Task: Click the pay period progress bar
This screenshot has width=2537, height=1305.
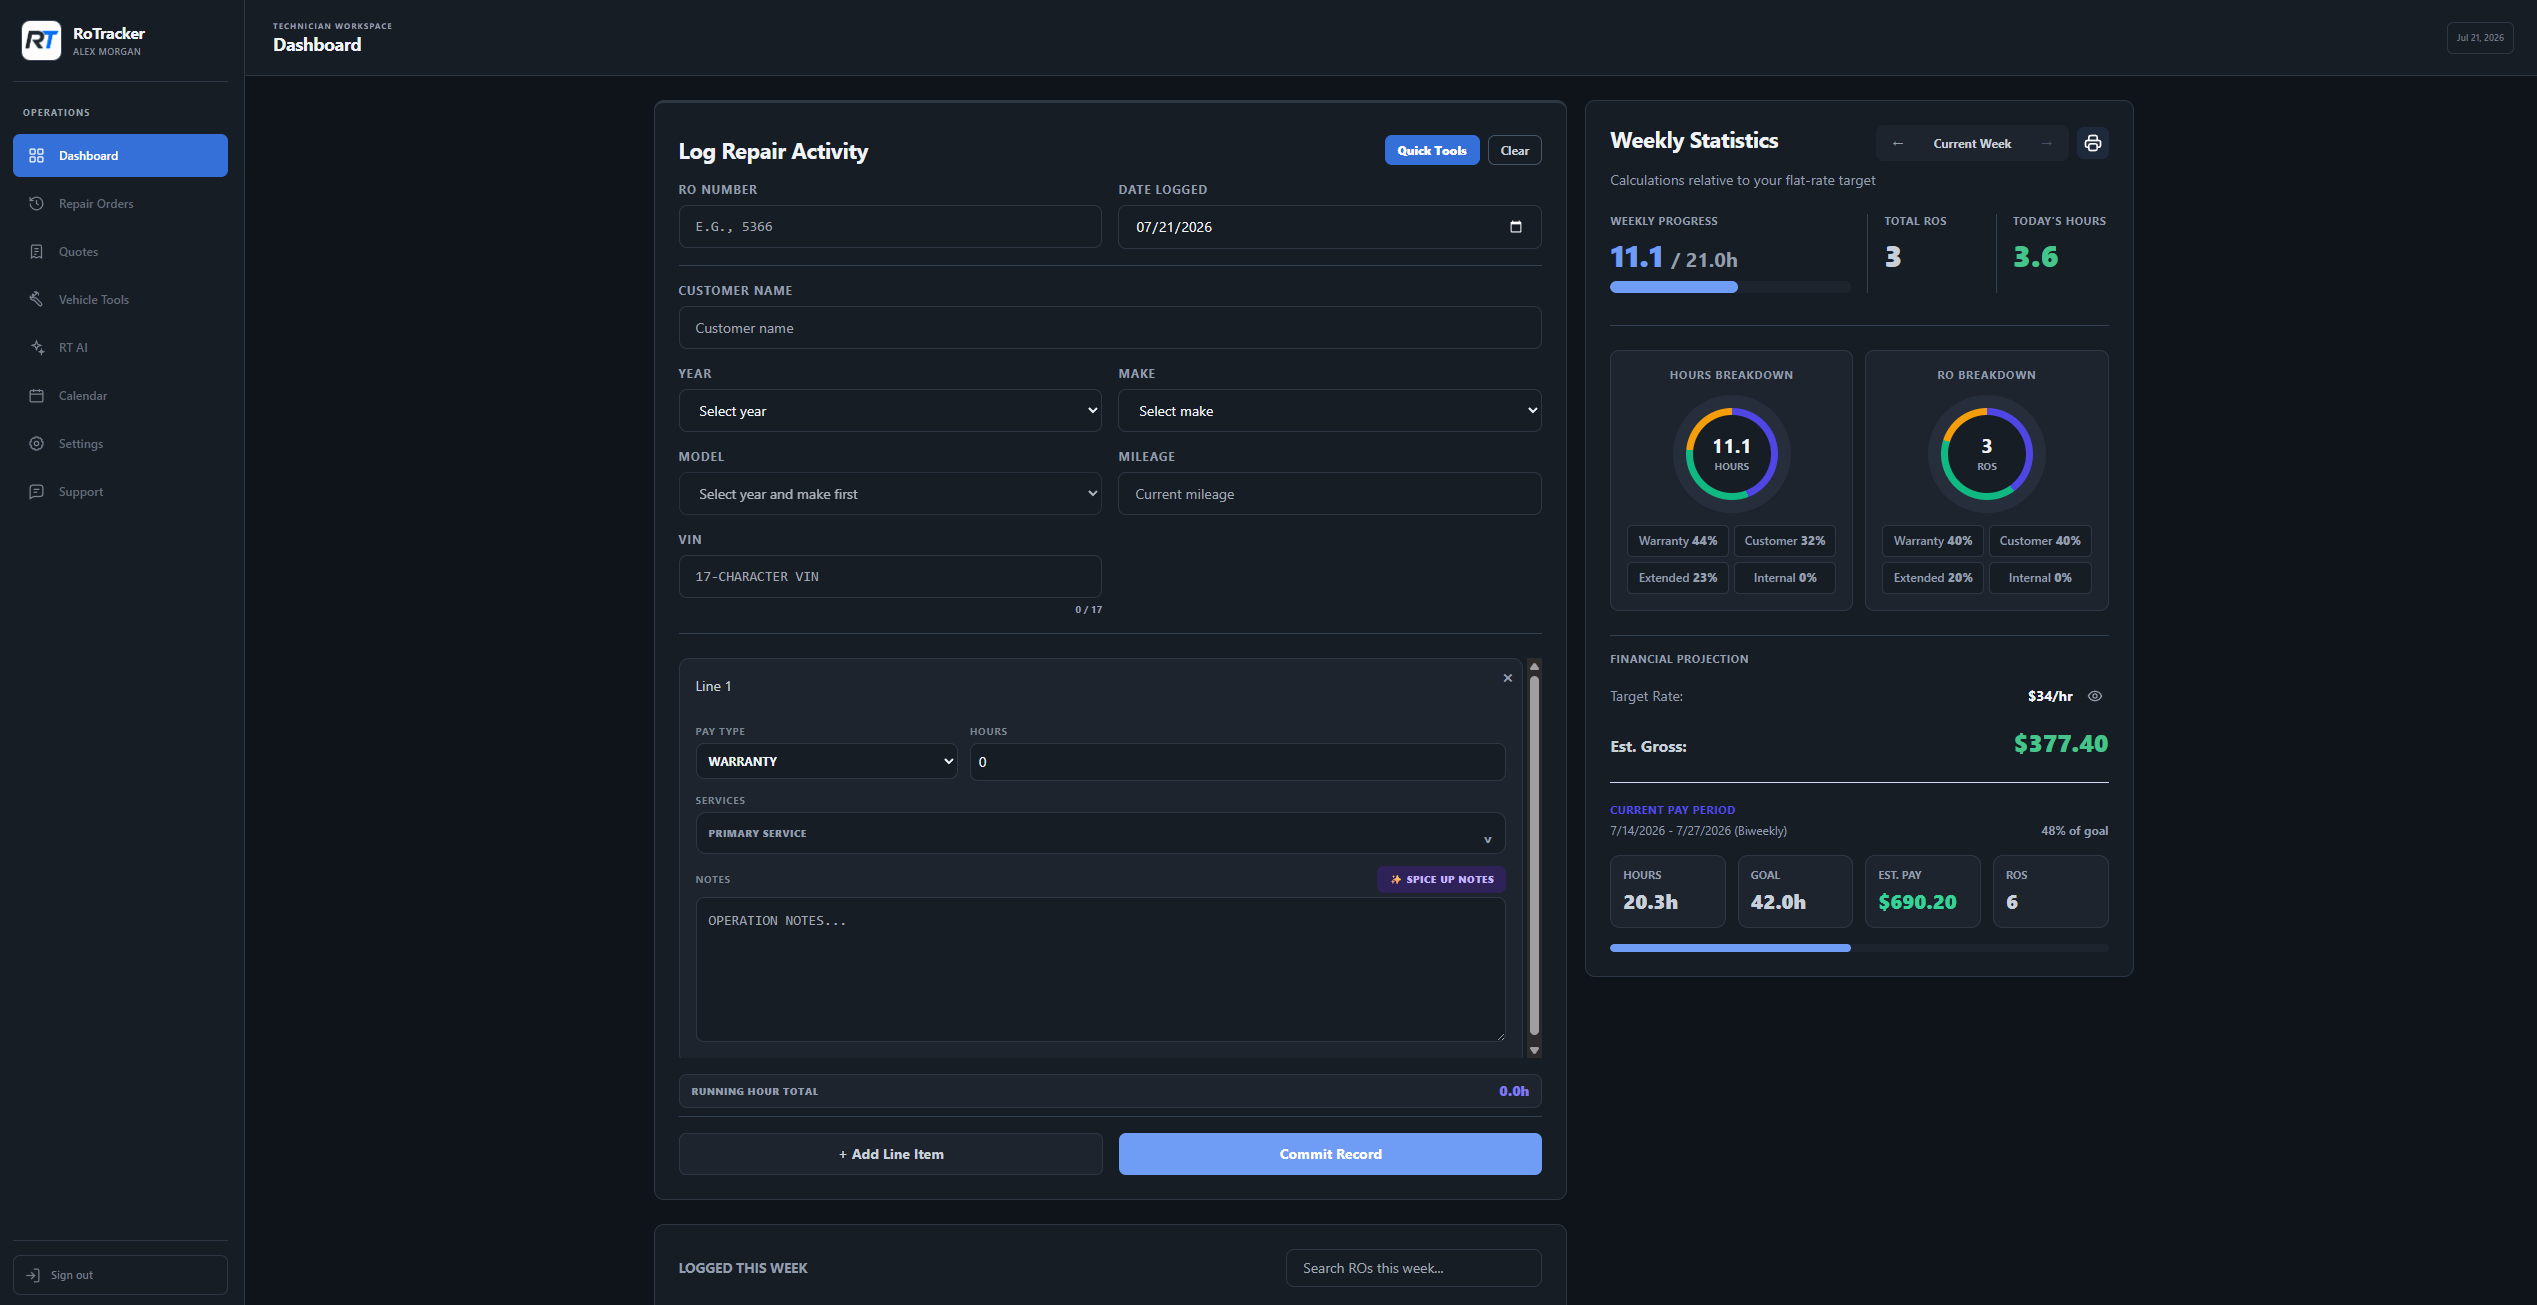Action: tap(1859, 948)
